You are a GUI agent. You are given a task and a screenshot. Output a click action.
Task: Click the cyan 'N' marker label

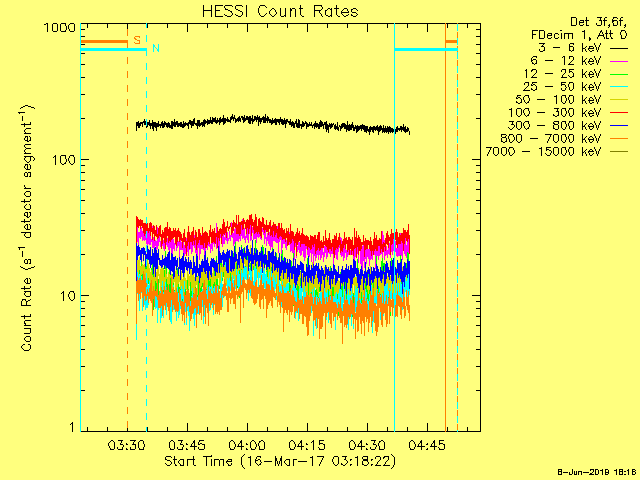pos(156,48)
